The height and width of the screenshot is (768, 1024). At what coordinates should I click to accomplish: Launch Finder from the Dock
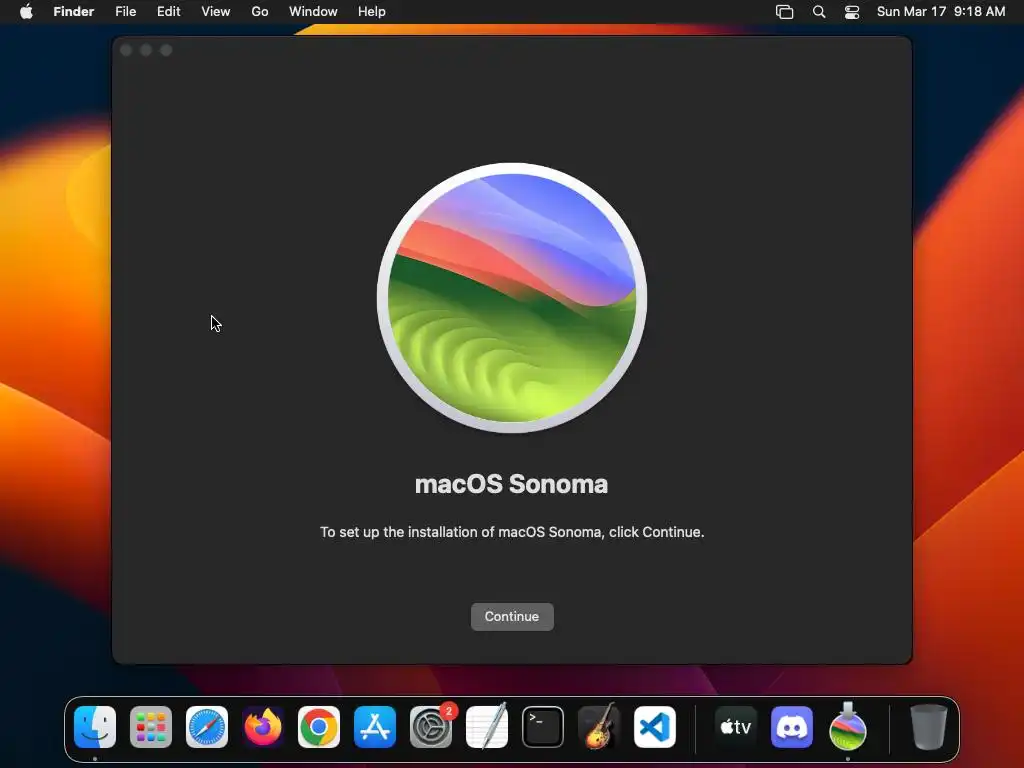[95, 727]
